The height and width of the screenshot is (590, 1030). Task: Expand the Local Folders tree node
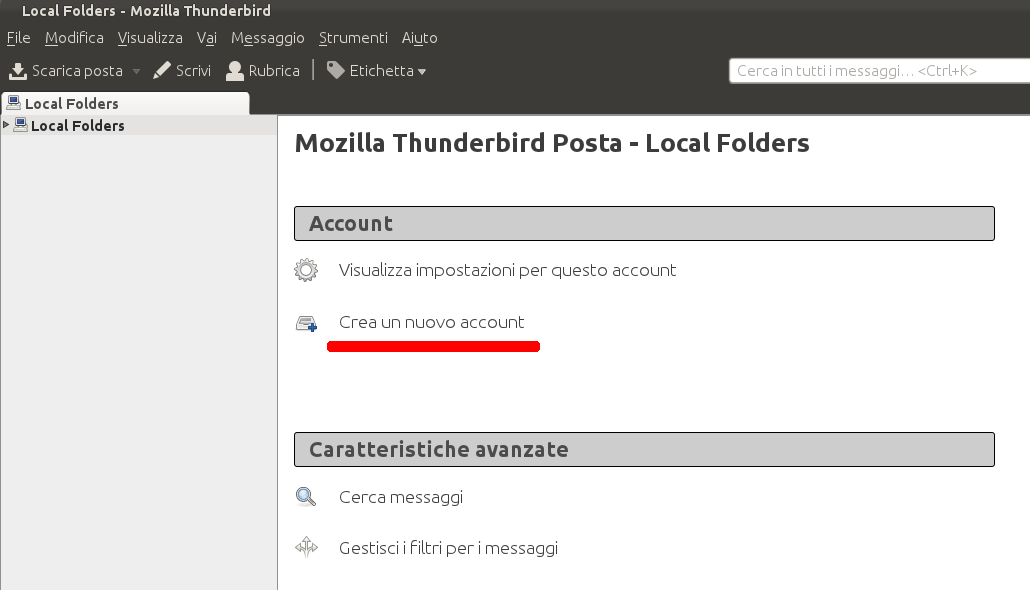[6, 124]
